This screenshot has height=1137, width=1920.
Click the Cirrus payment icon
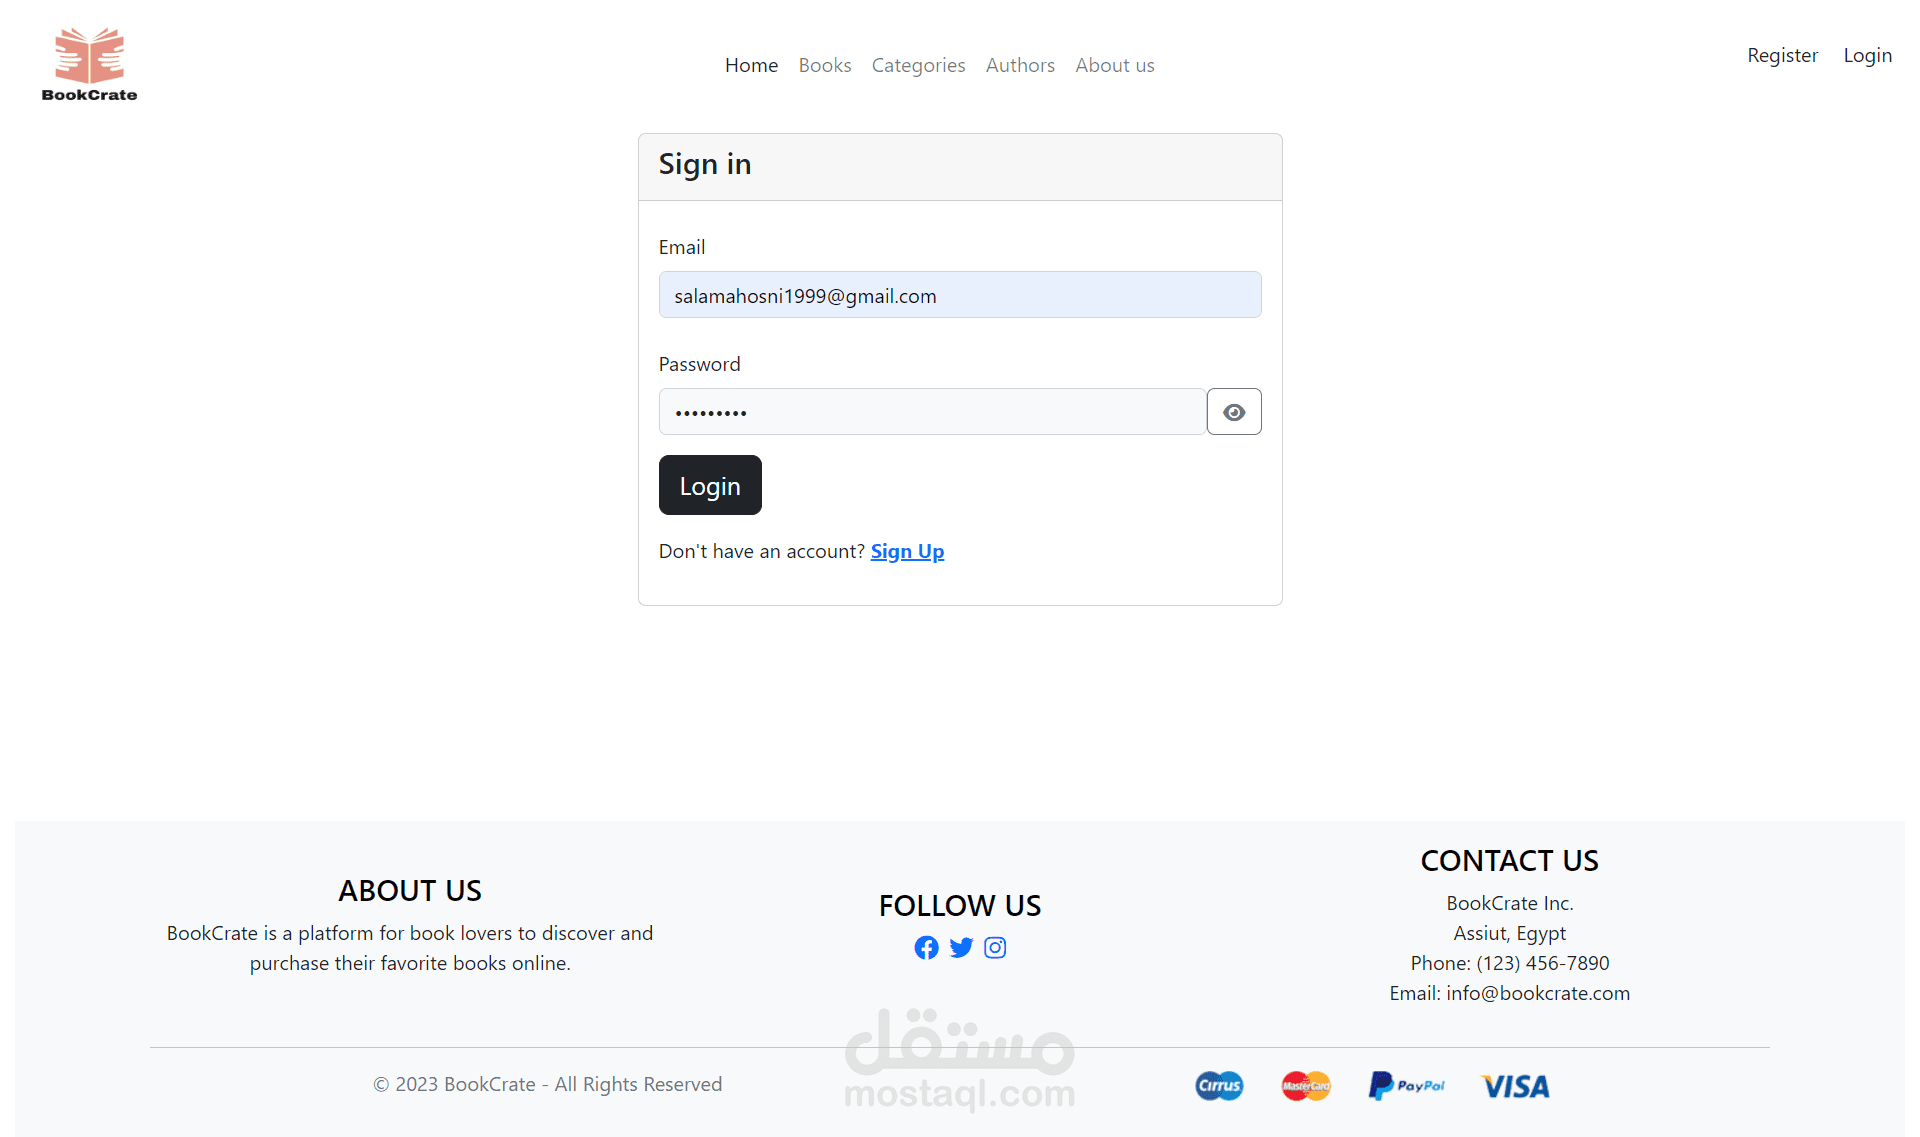tap(1219, 1086)
